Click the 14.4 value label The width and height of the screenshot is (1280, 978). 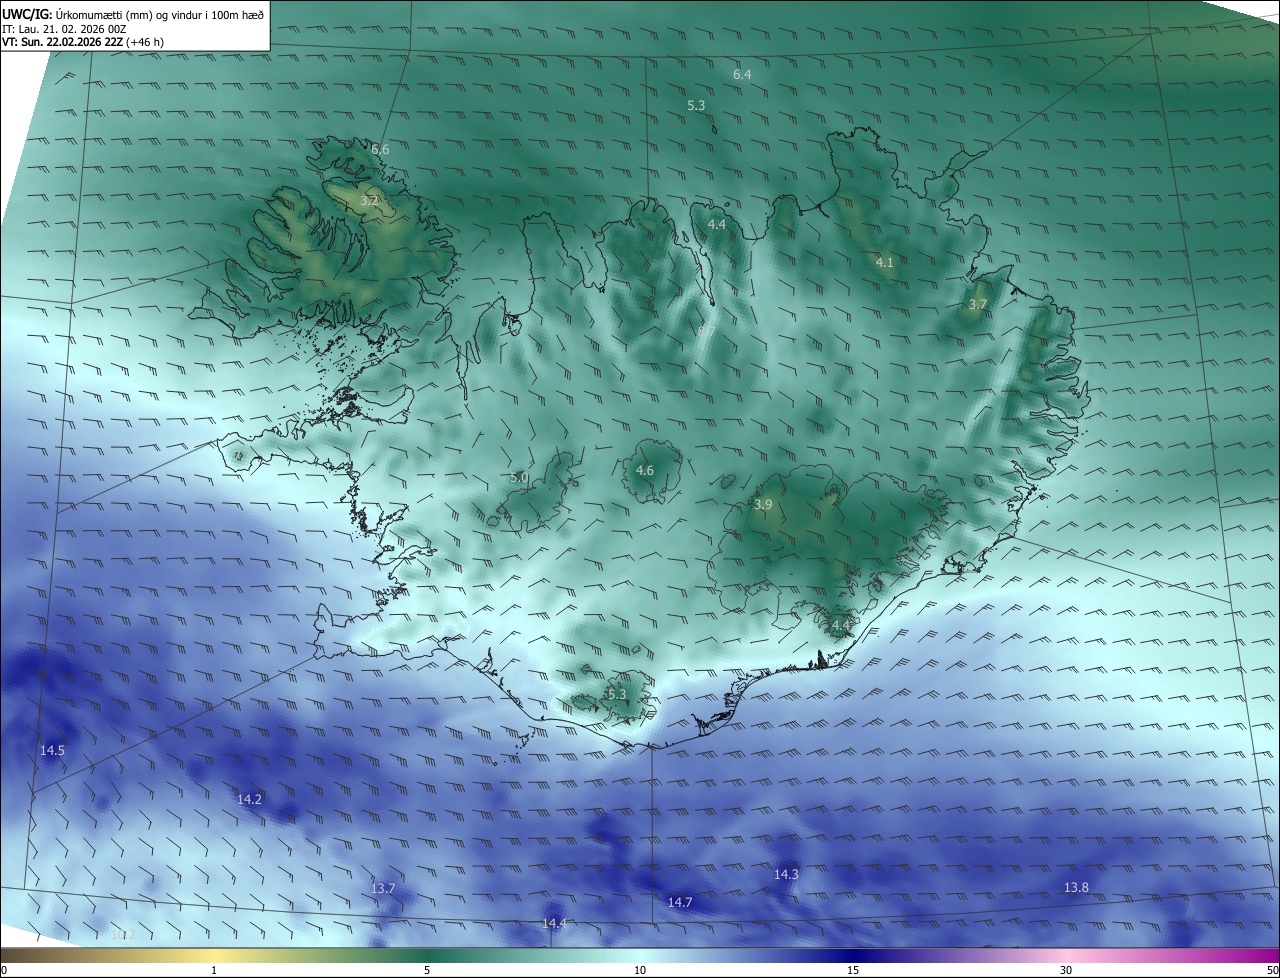point(554,923)
